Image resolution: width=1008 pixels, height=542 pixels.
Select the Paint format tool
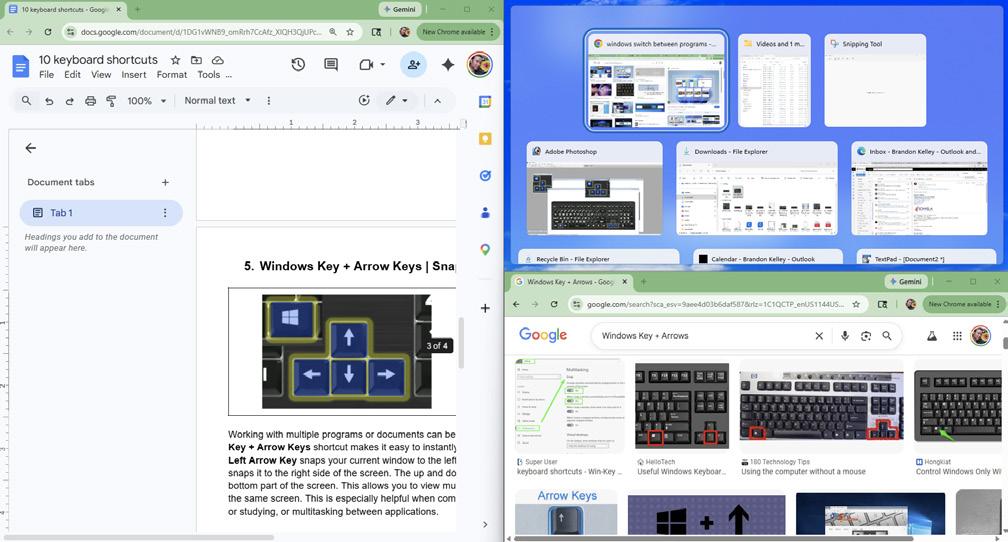(111, 101)
